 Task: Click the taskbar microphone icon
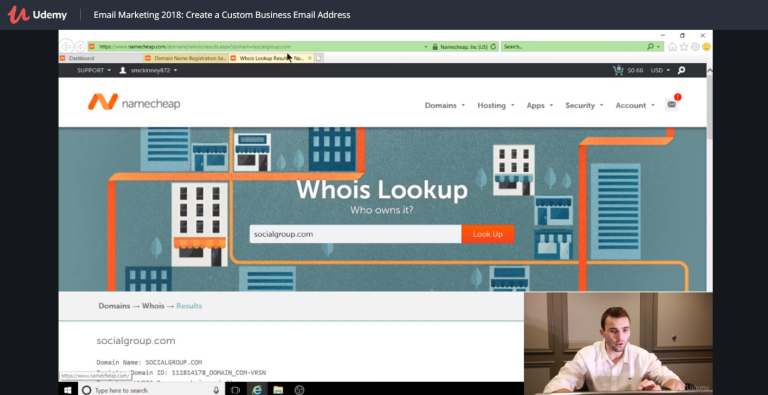coord(216,390)
